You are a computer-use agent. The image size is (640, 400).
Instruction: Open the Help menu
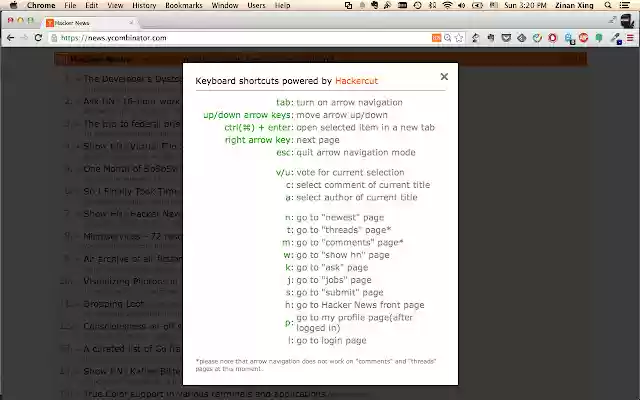(282, 5)
